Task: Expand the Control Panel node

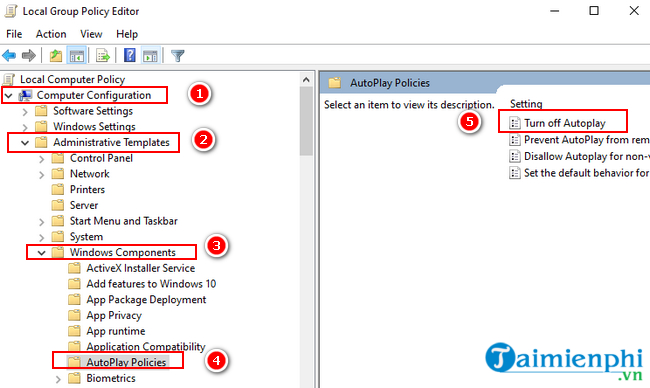Action: coord(41,159)
